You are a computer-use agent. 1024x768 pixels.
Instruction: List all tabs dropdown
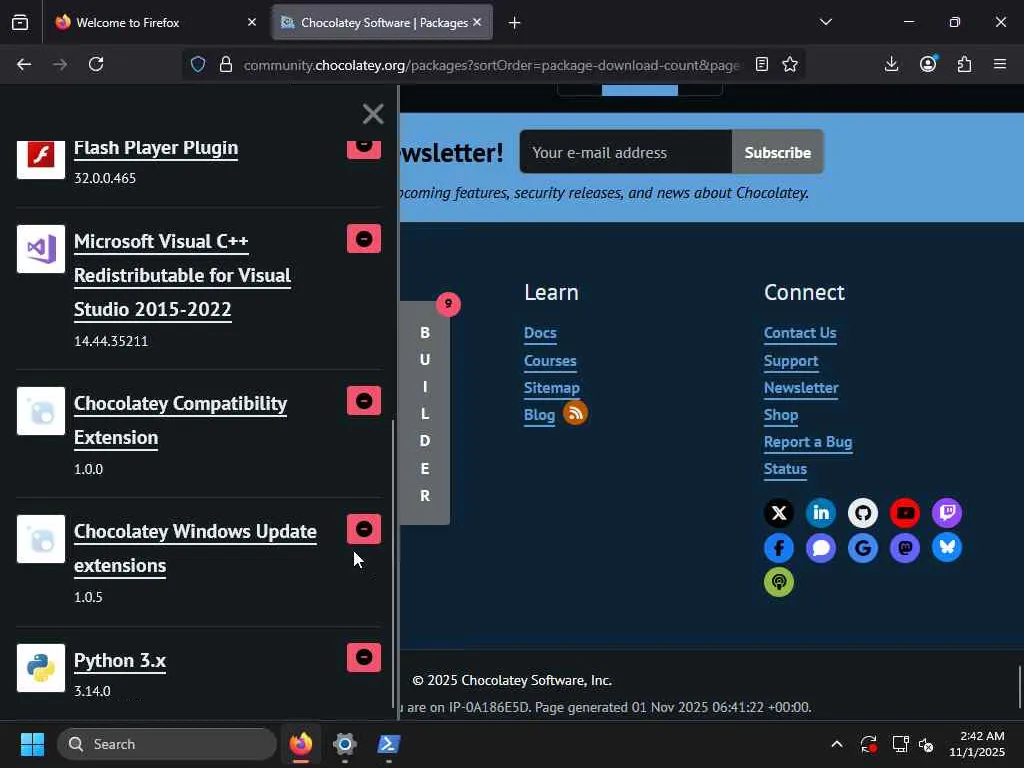point(825,22)
